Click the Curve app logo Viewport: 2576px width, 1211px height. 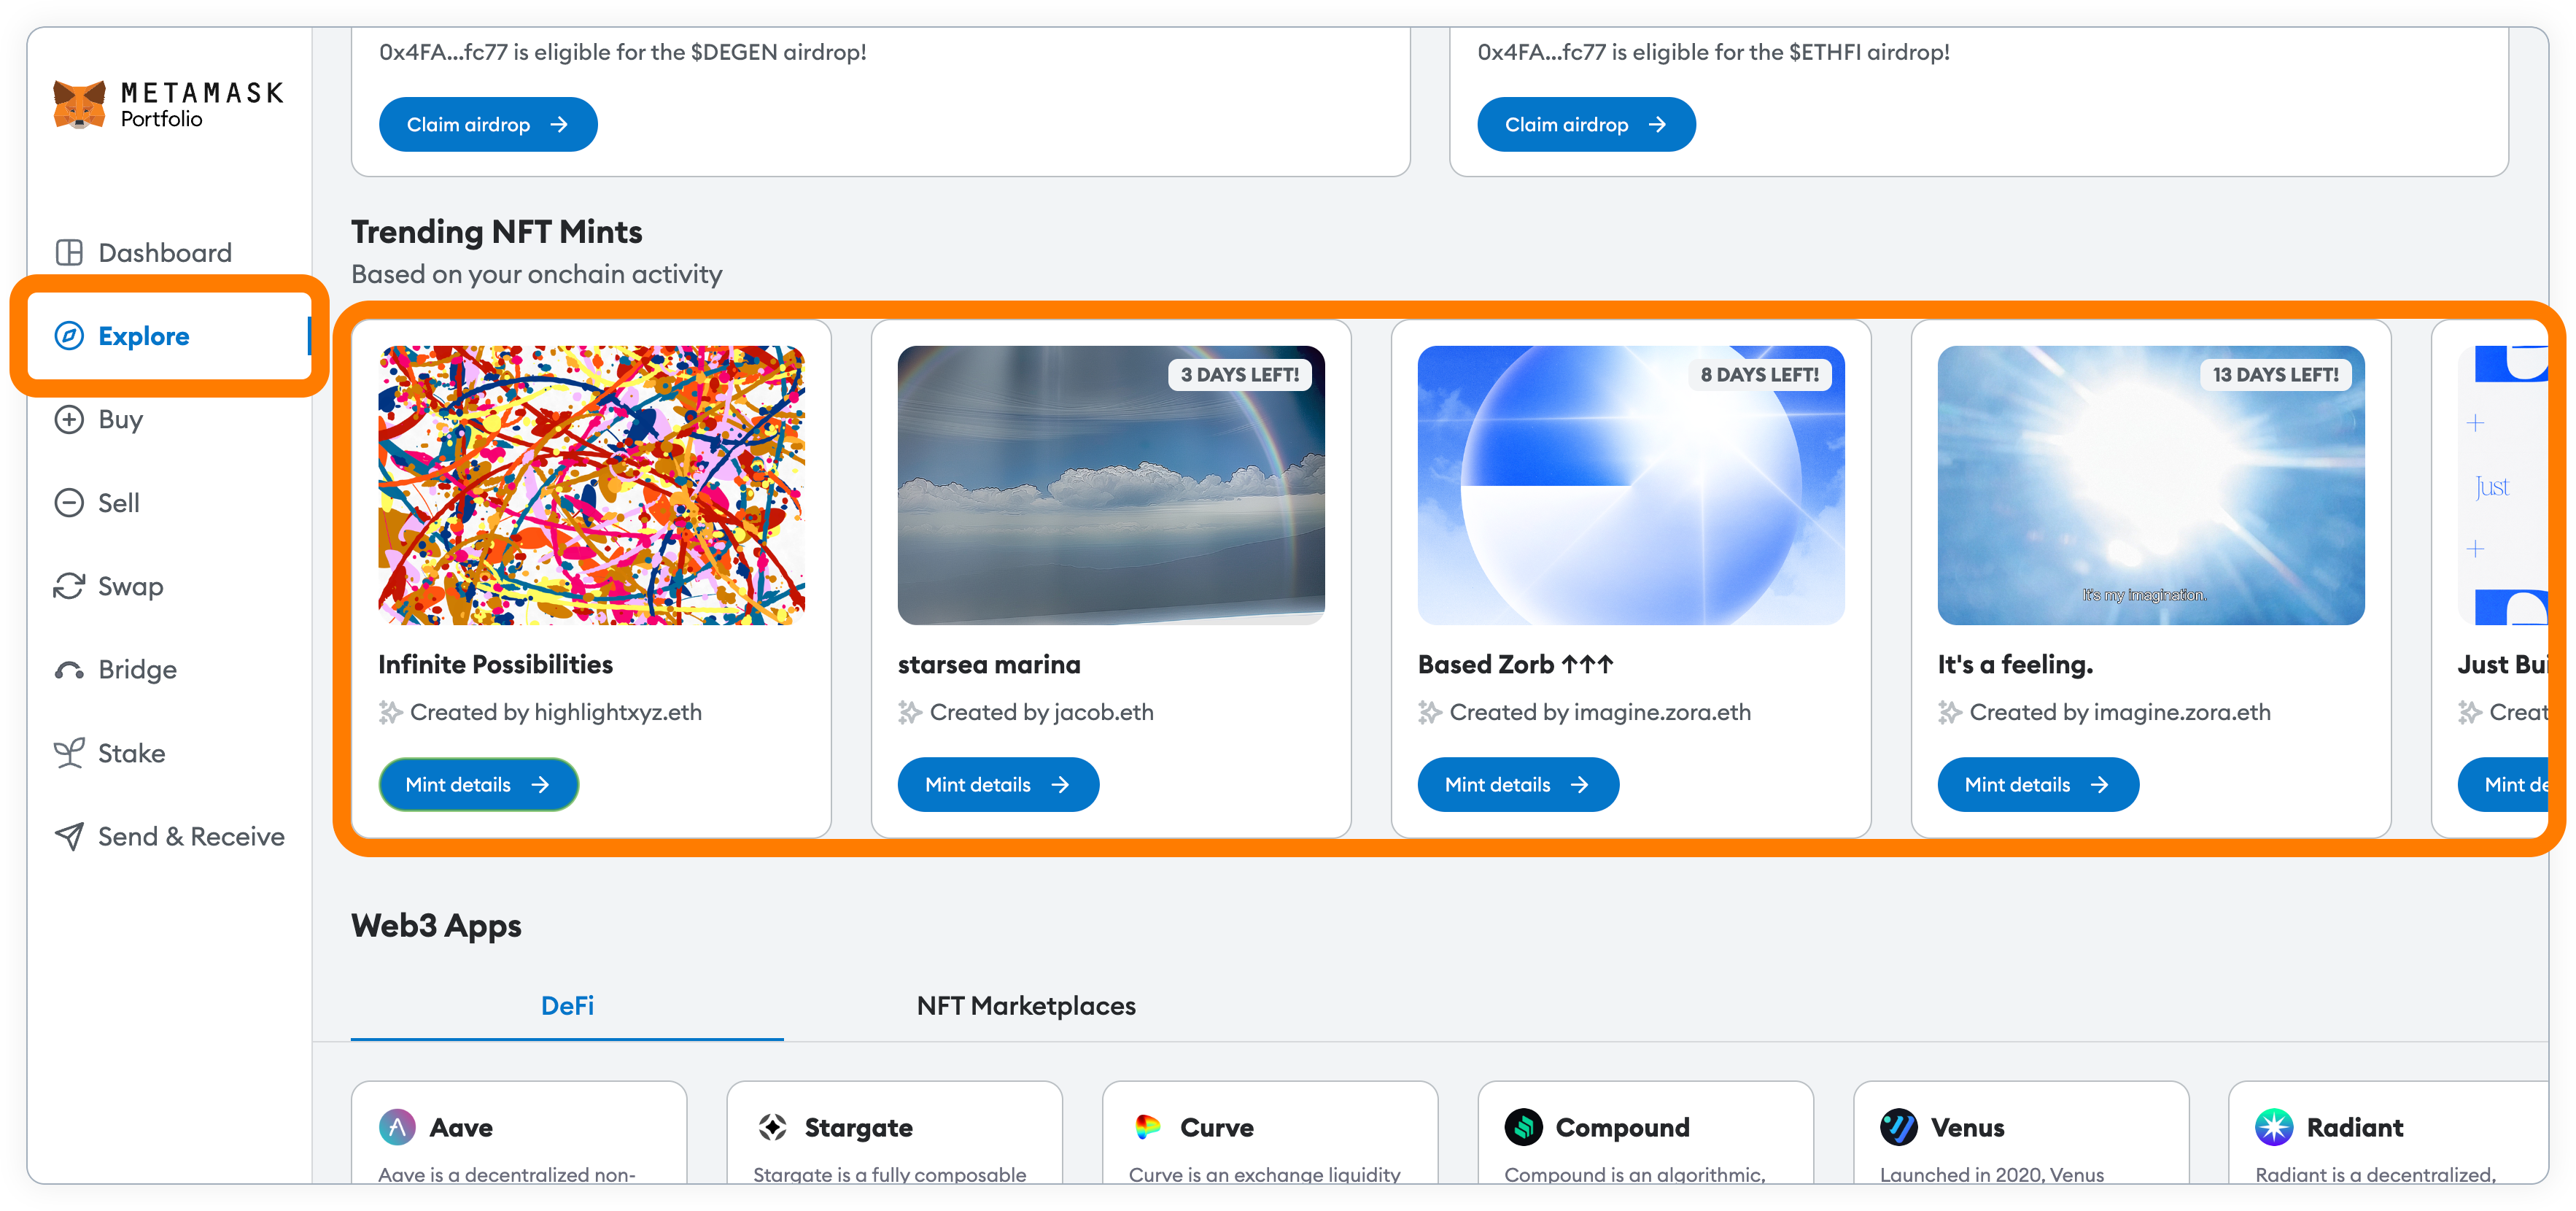pyautogui.click(x=1148, y=1127)
